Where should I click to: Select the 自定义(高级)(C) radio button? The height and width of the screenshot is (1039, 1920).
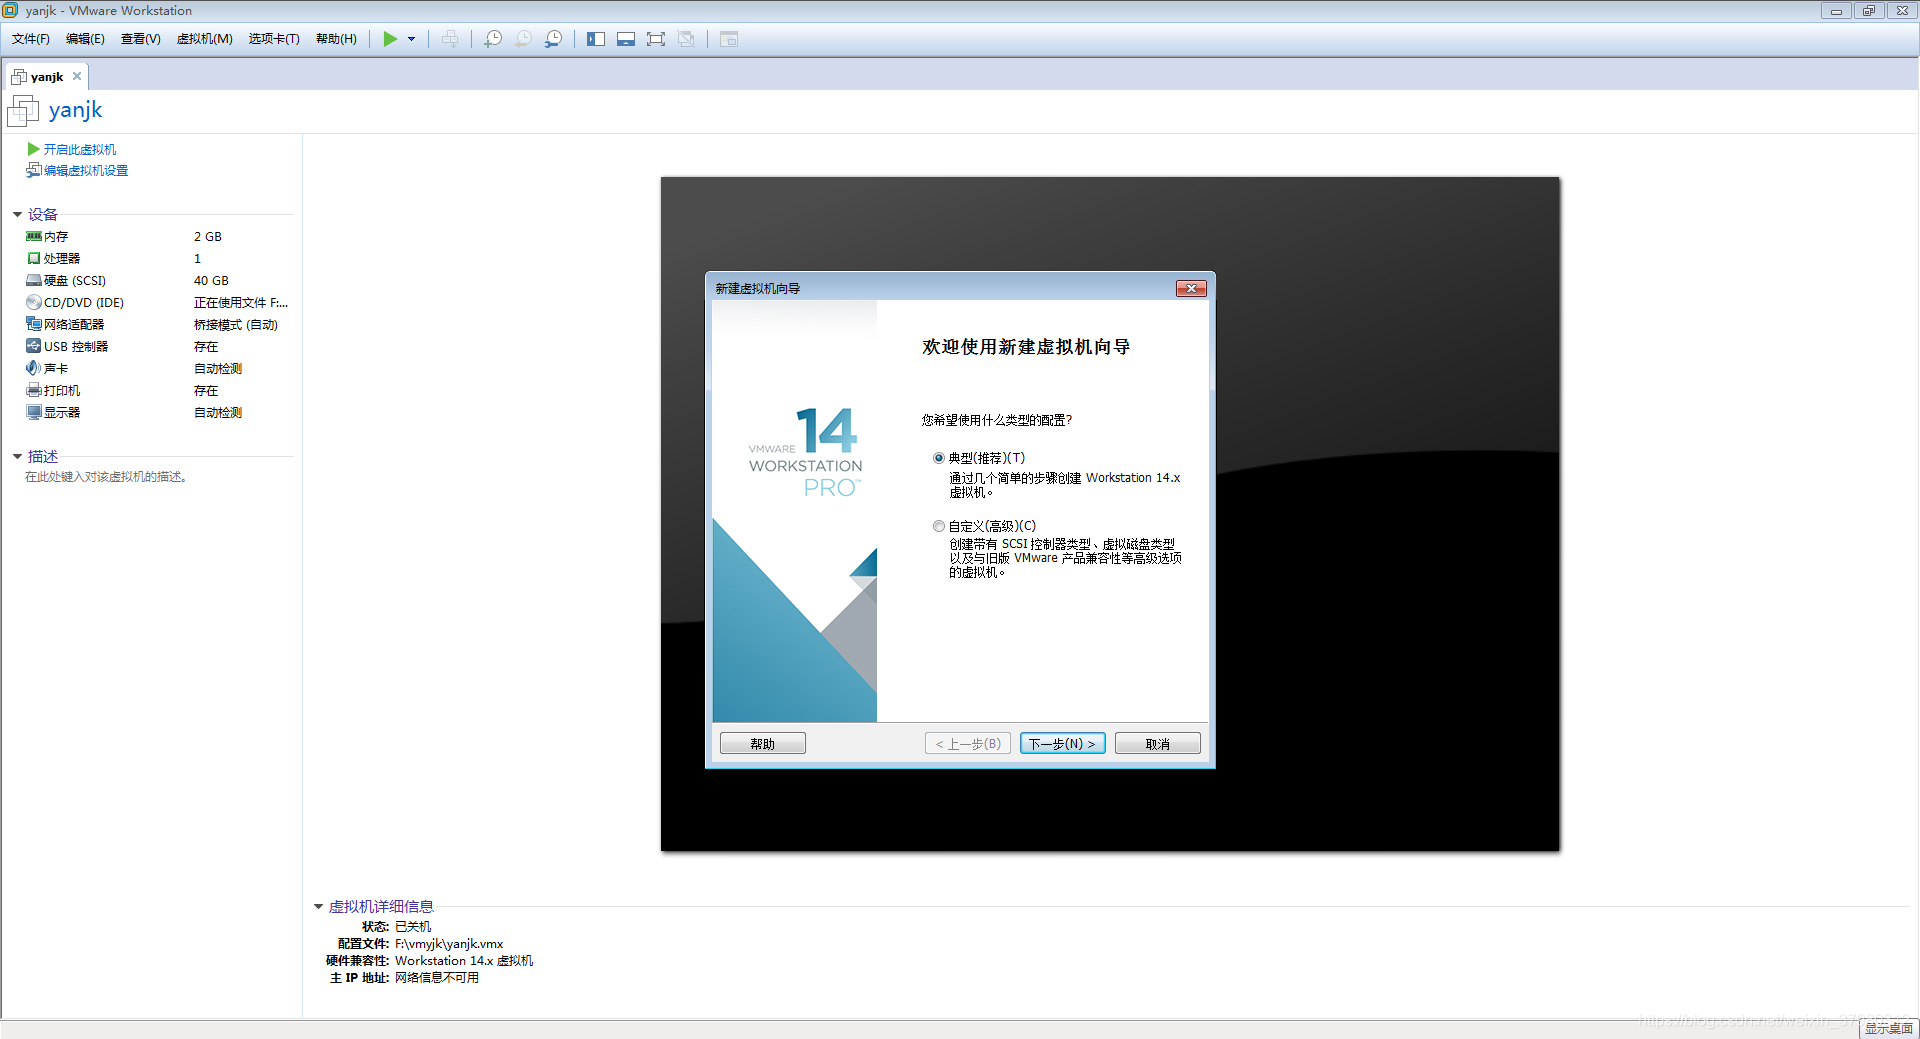[938, 526]
